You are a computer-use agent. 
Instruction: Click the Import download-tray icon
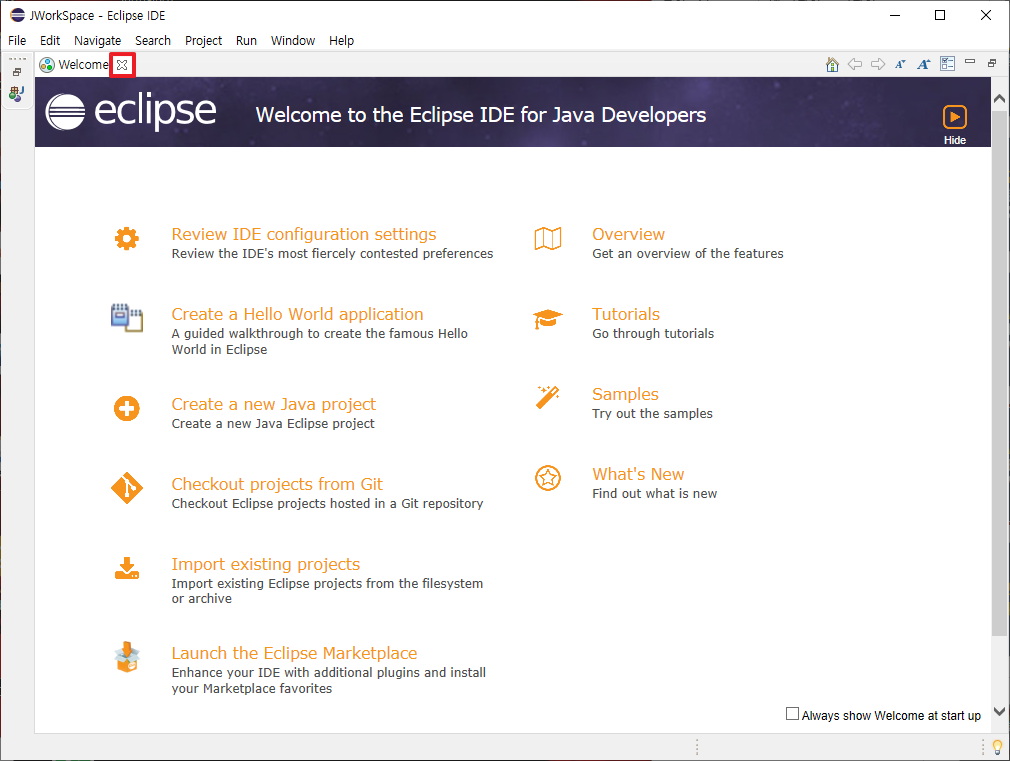127,568
